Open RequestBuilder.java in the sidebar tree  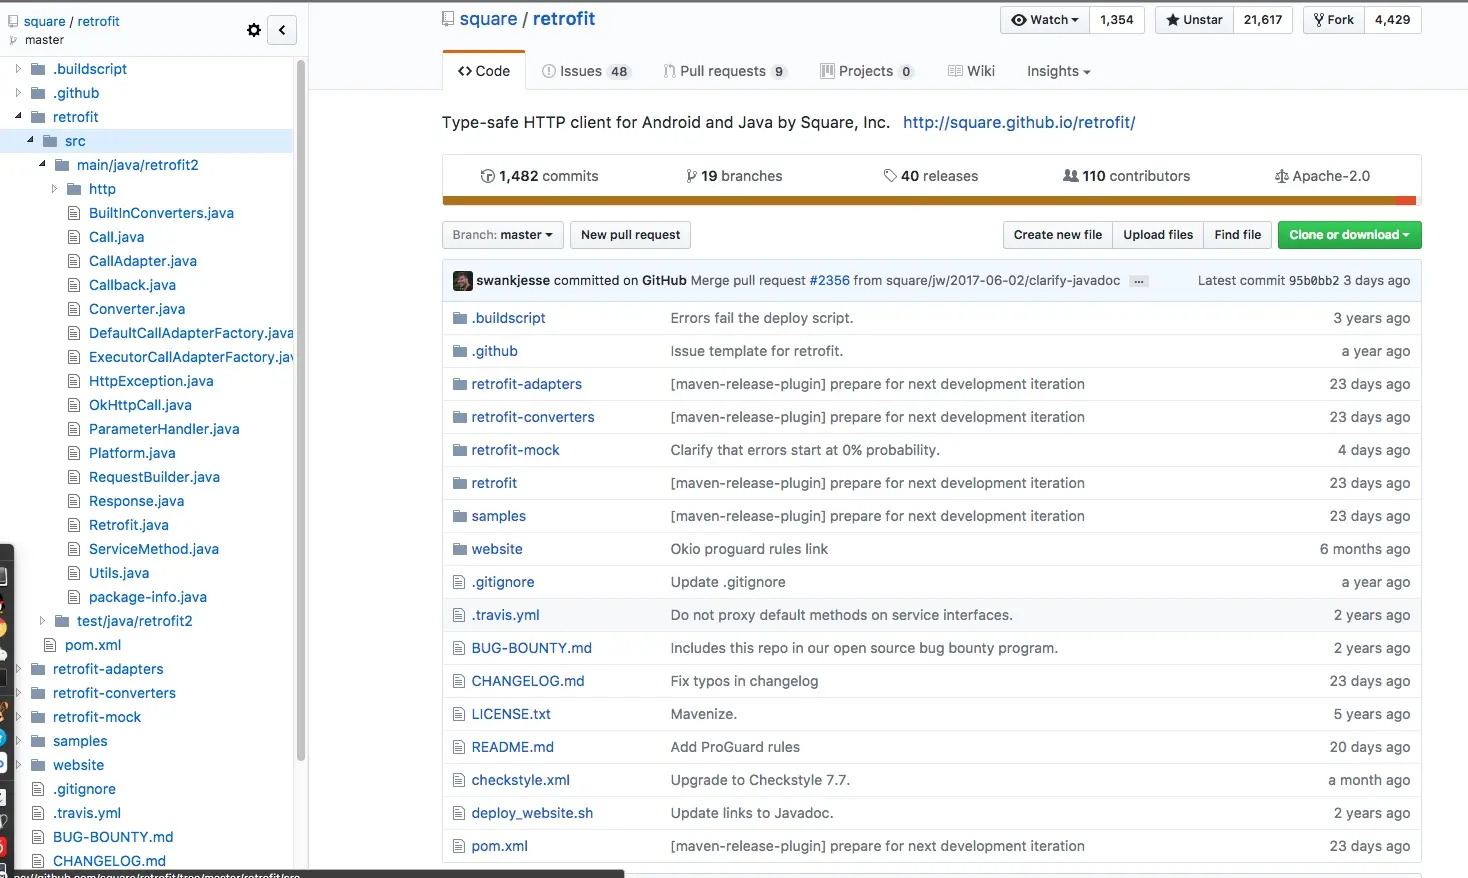point(154,477)
